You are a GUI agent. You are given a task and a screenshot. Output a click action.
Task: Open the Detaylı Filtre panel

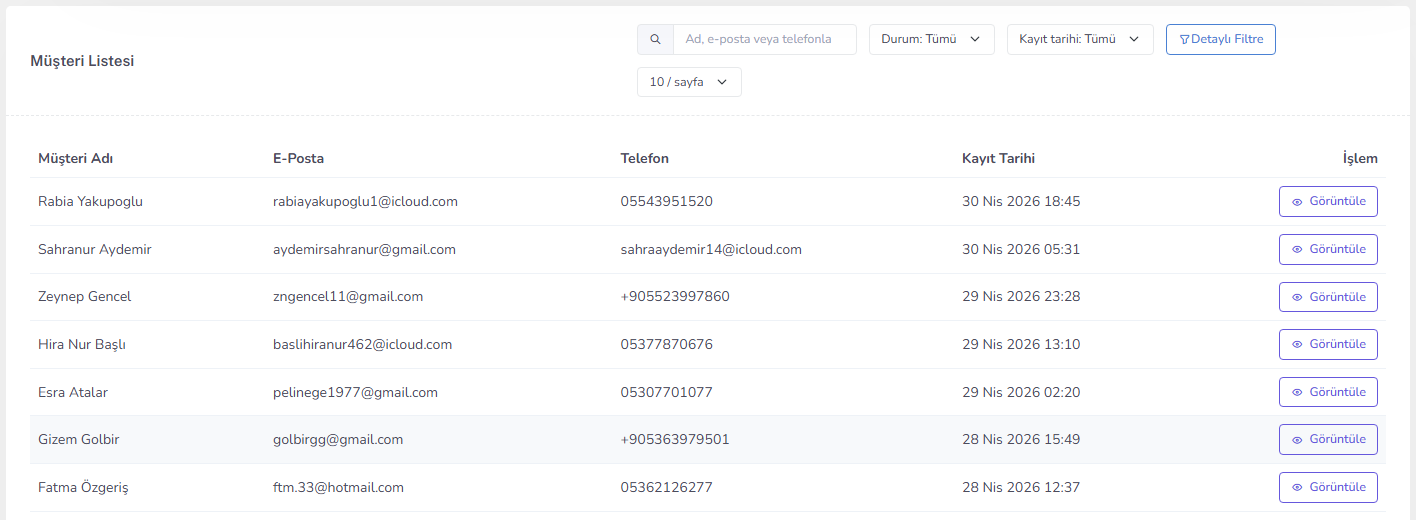[1221, 39]
